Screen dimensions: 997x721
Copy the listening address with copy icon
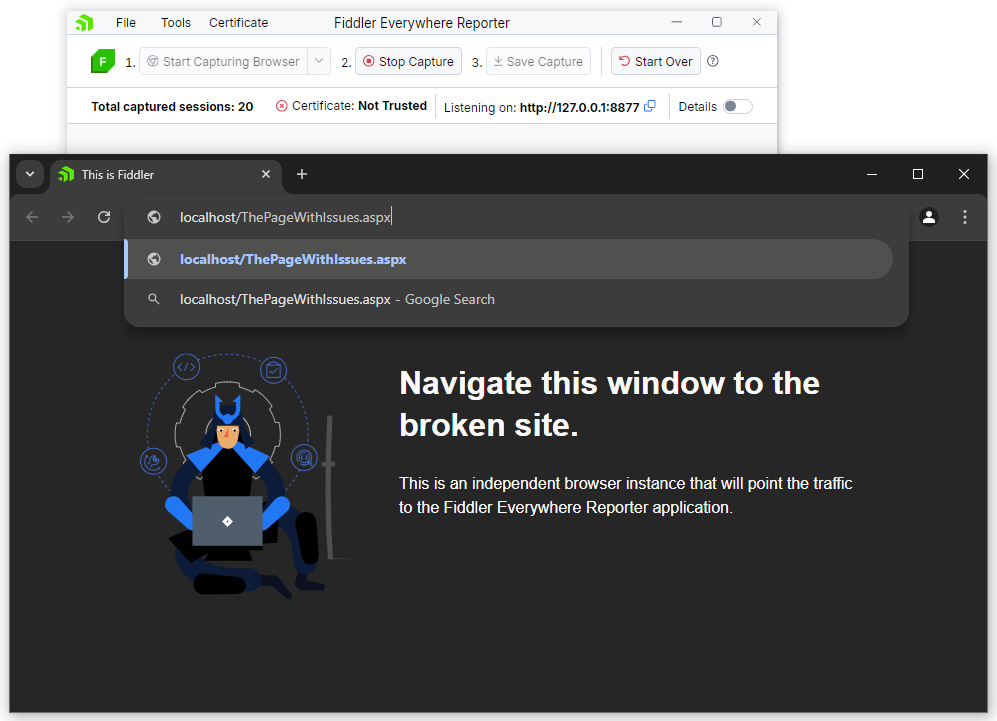click(x=649, y=106)
